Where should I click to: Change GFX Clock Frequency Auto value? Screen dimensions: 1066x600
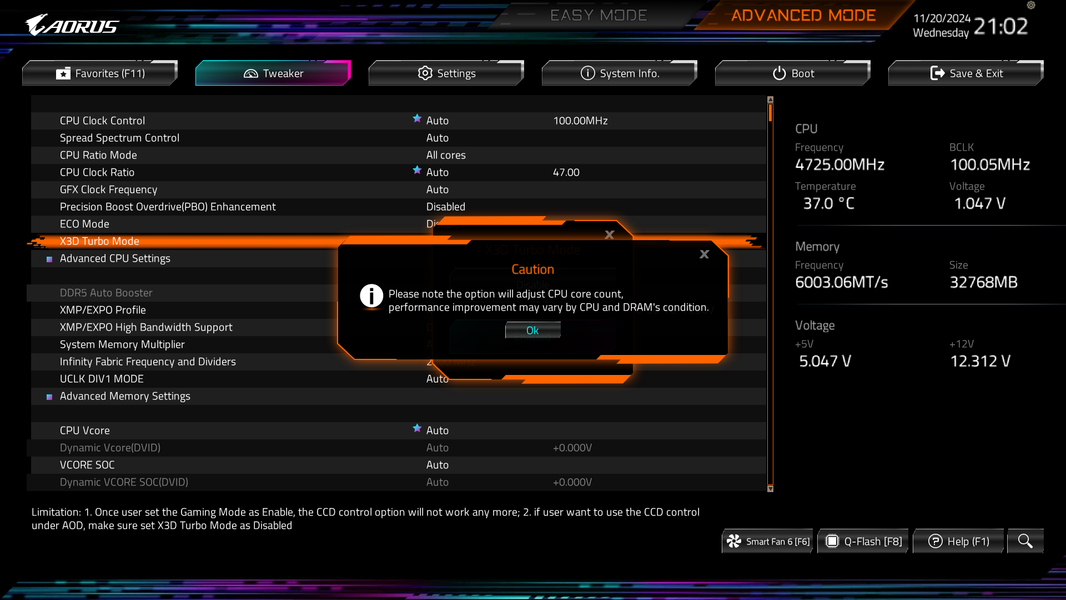(x=437, y=190)
